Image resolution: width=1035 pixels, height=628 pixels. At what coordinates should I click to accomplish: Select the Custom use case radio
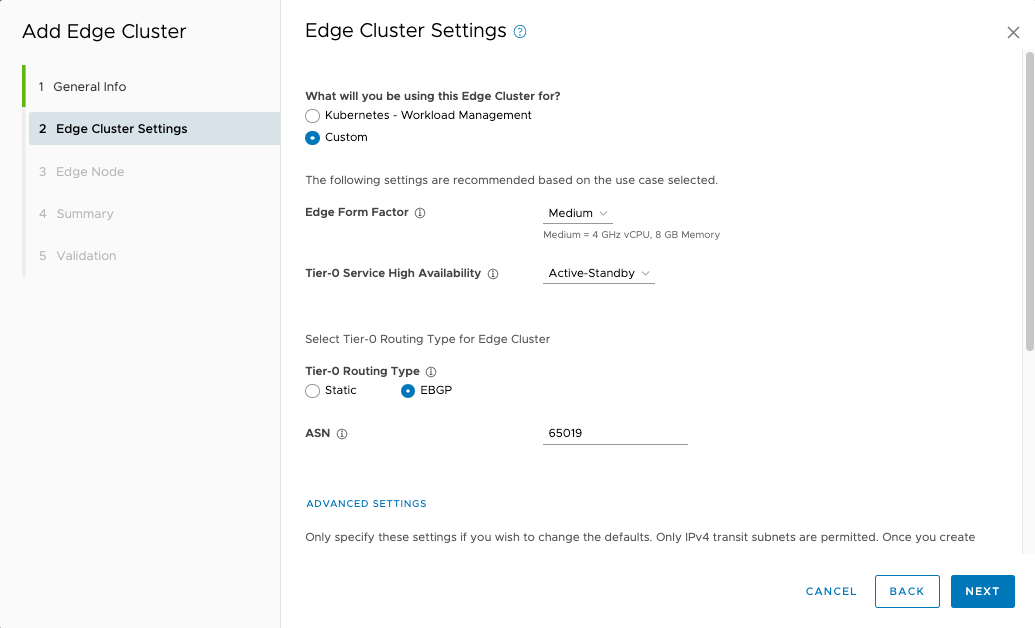pos(312,137)
